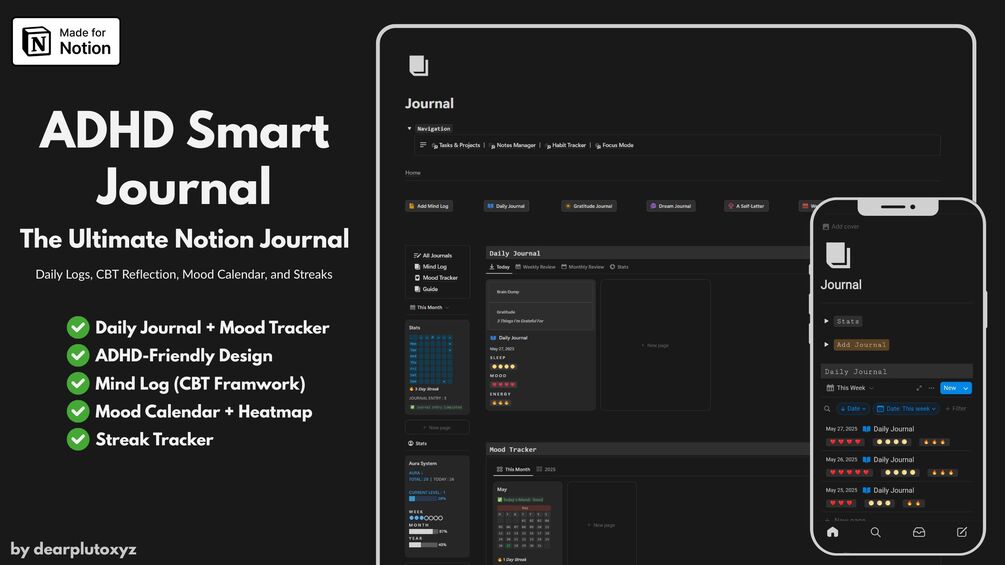1005x565 pixels.
Task: Click the Journal page icon on the phone
Action: tap(838, 255)
